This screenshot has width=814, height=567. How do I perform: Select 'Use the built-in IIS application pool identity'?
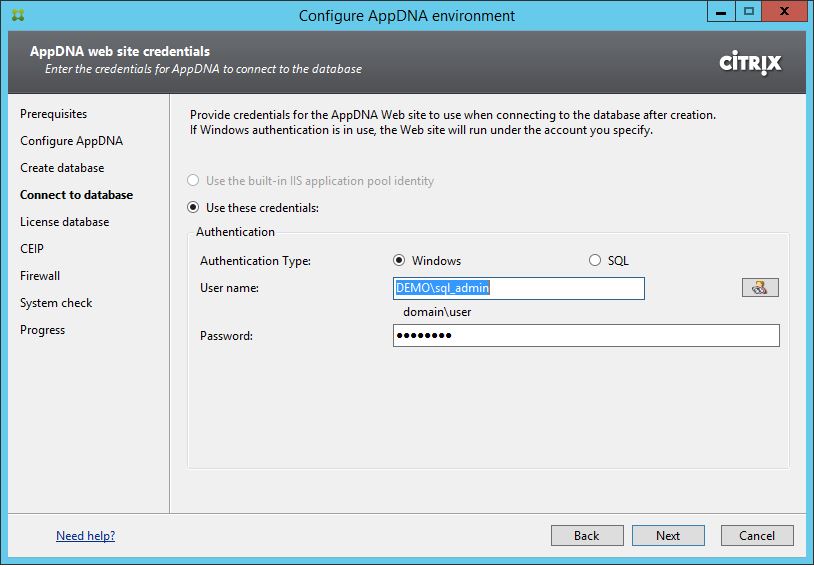click(194, 181)
